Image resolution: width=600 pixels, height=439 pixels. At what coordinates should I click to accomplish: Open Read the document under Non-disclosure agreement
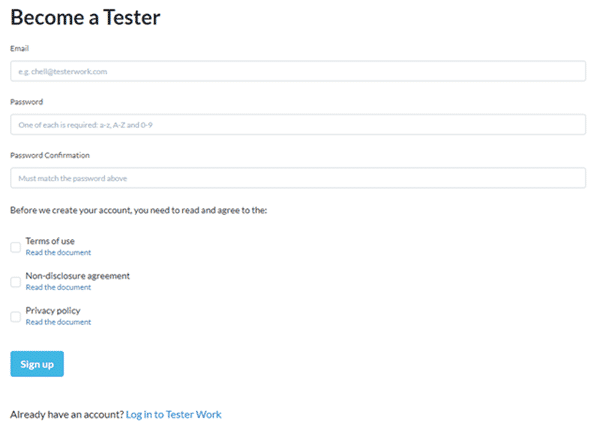58,287
